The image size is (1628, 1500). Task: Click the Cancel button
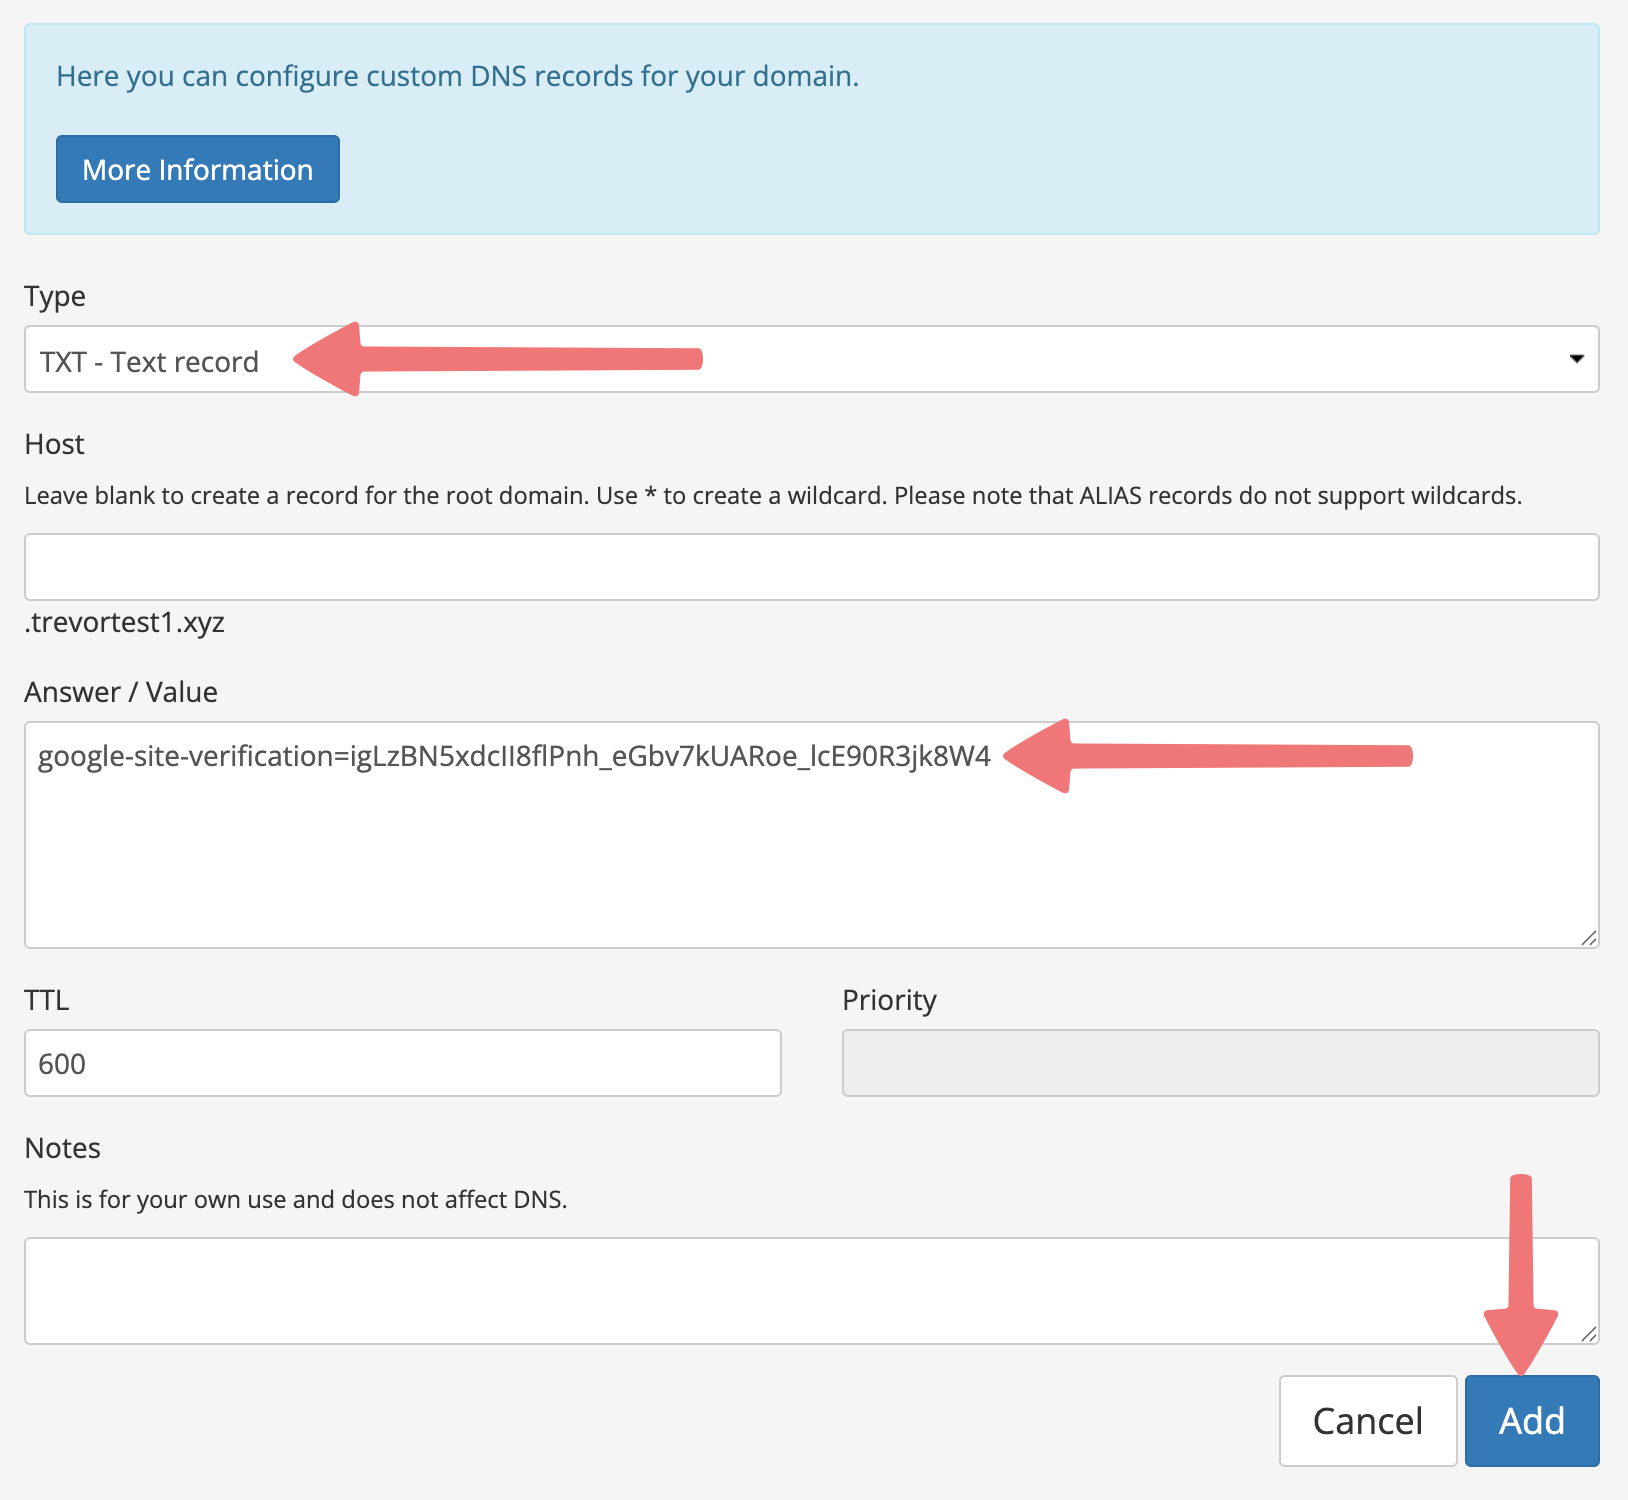(1368, 1421)
